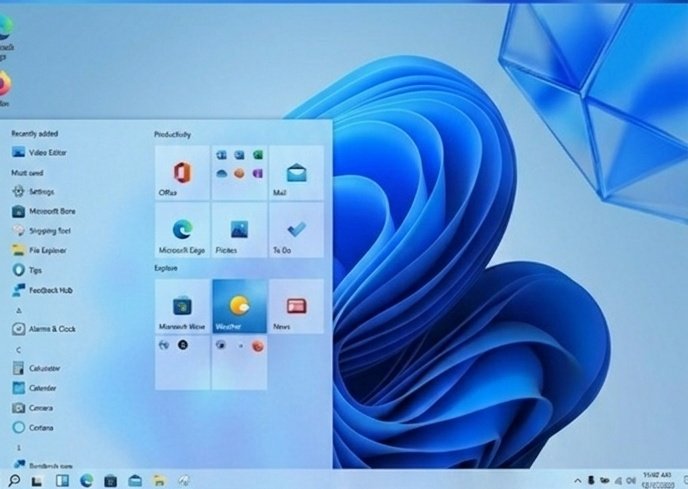Open Calendar in the app list
The height and width of the screenshot is (489, 688).
coord(34,388)
